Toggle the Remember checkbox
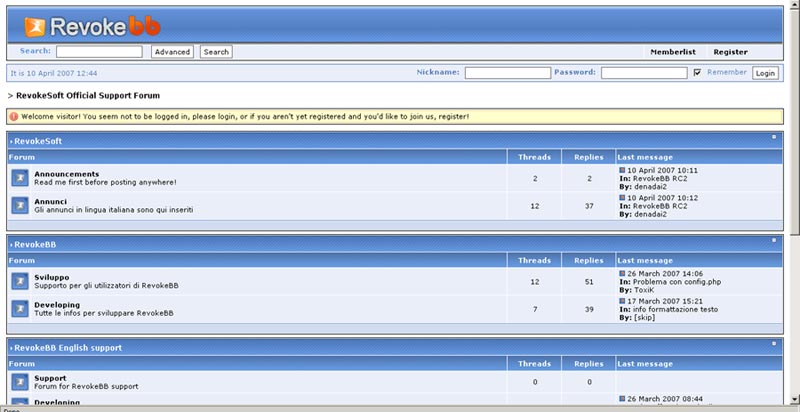 [x=697, y=72]
